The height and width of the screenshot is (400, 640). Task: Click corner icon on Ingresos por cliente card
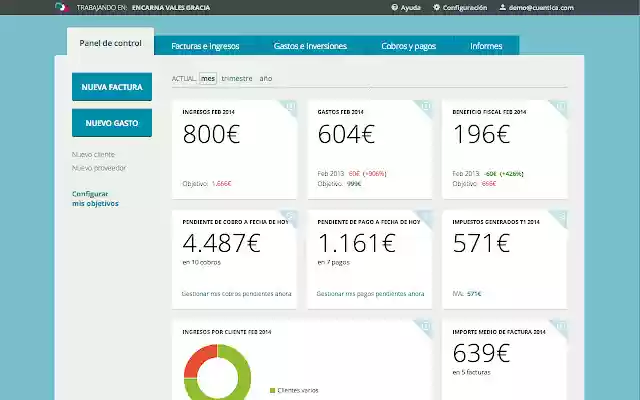(426, 326)
